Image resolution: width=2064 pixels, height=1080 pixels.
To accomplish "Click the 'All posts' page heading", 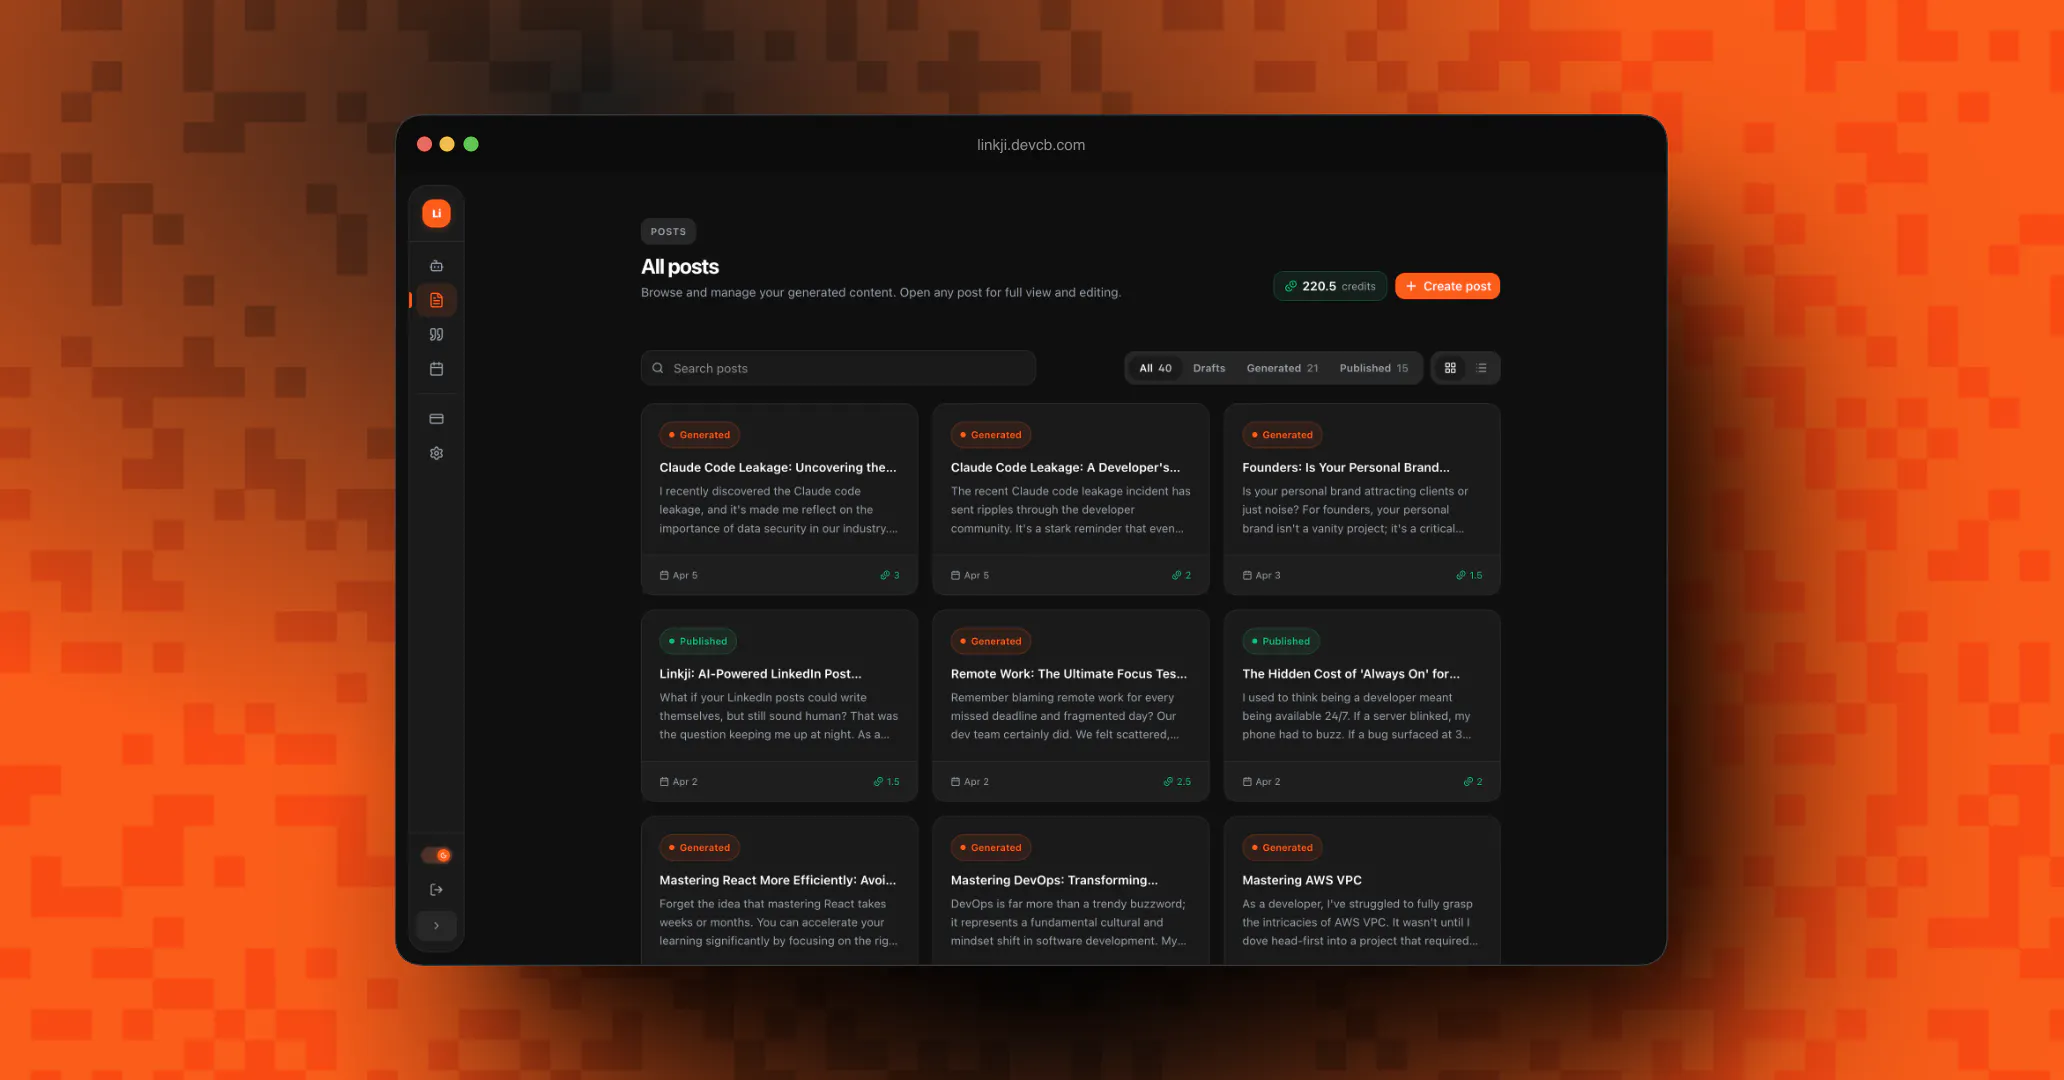I will pos(680,267).
